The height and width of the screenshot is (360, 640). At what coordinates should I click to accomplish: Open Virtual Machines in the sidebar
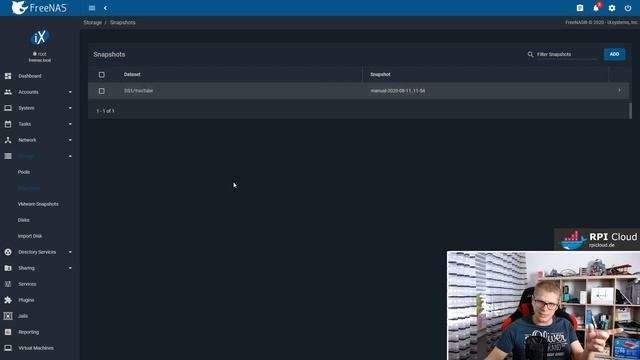click(x=36, y=348)
